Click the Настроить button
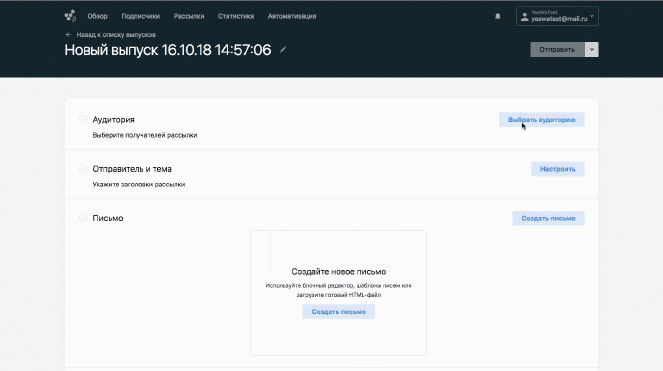Image resolution: width=663 pixels, height=371 pixels. pyautogui.click(x=558, y=169)
